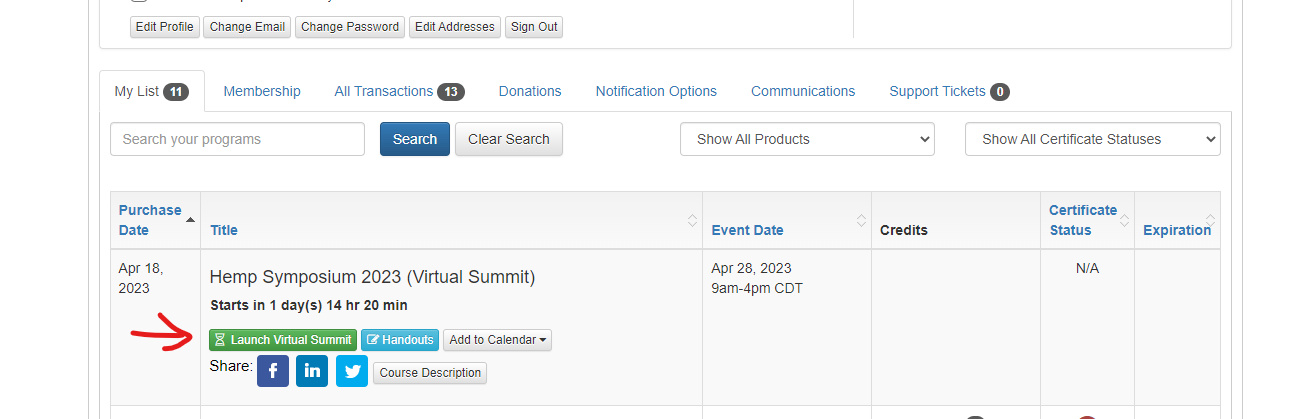Sort by Certificate Status arrows
This screenshot has height=419, width=1296.
pyautogui.click(x=1125, y=220)
